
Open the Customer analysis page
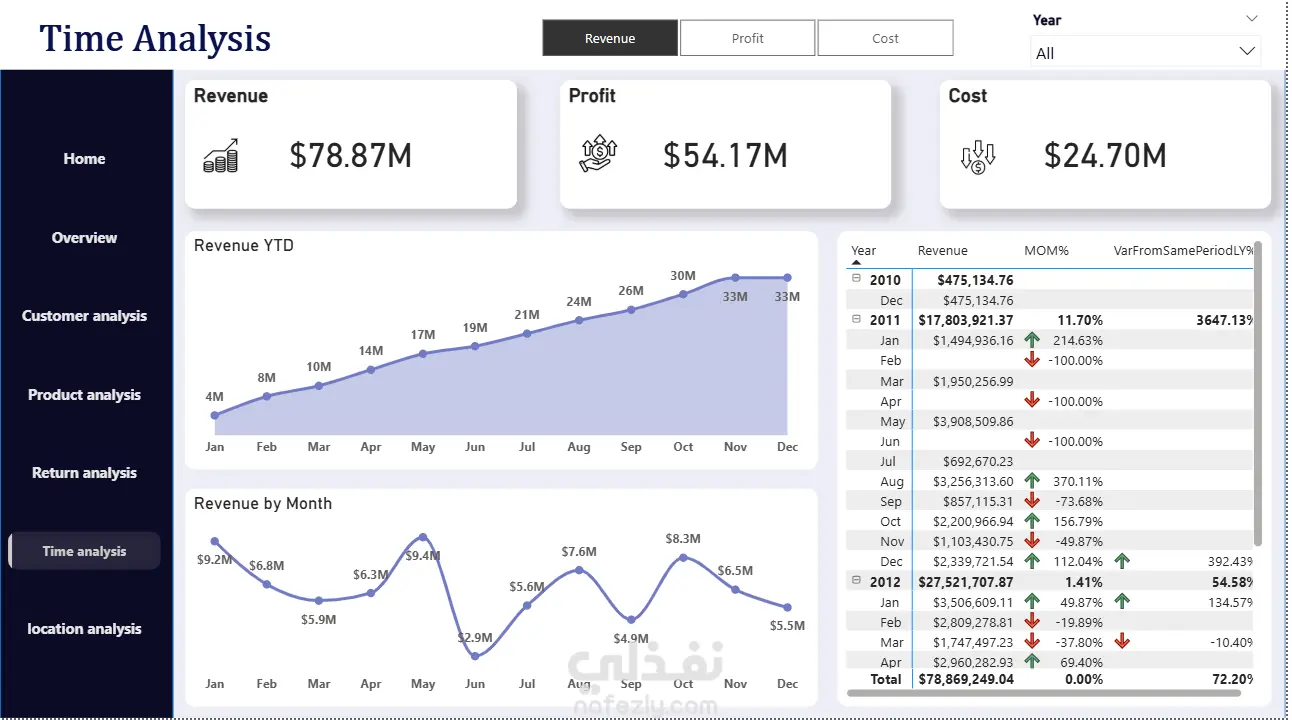85,316
